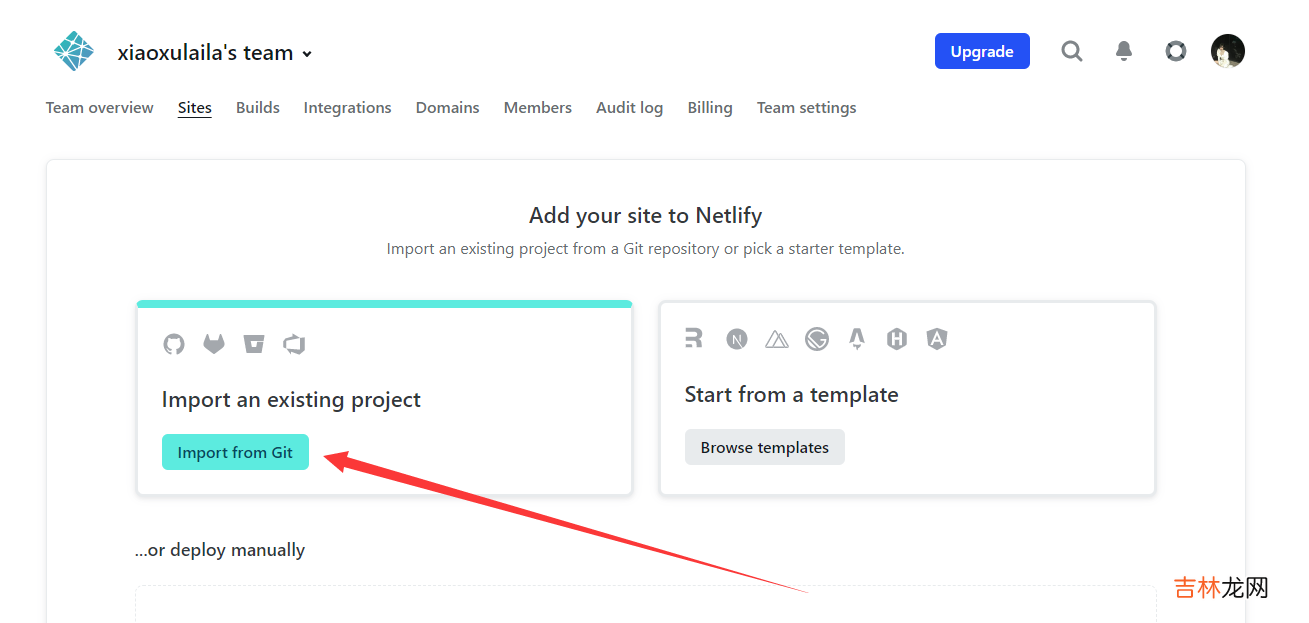Switch to the Builds tab
This screenshot has height=623, width=1309.
tap(257, 108)
